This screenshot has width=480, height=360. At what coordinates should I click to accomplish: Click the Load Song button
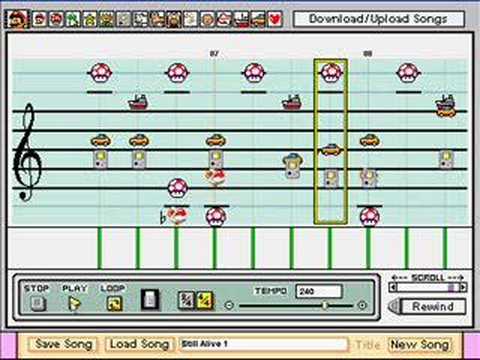[x=139, y=344]
